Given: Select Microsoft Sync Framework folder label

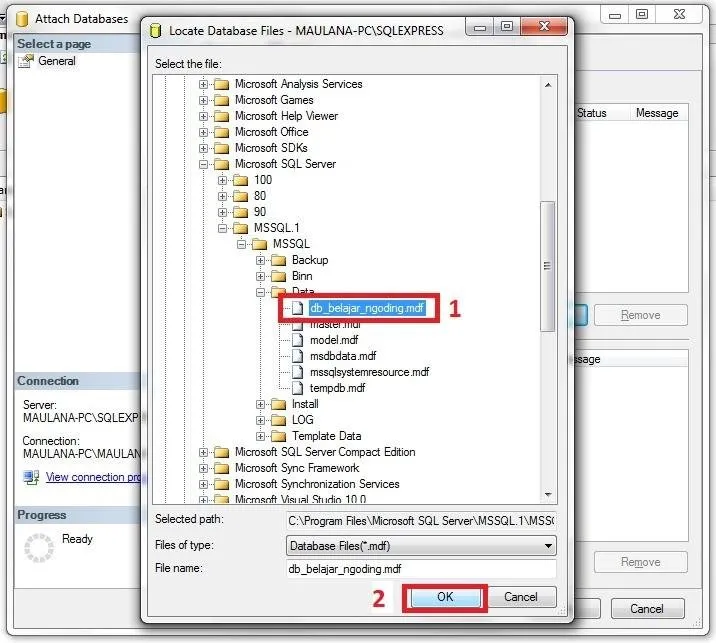Looking at the screenshot, I should [x=297, y=468].
